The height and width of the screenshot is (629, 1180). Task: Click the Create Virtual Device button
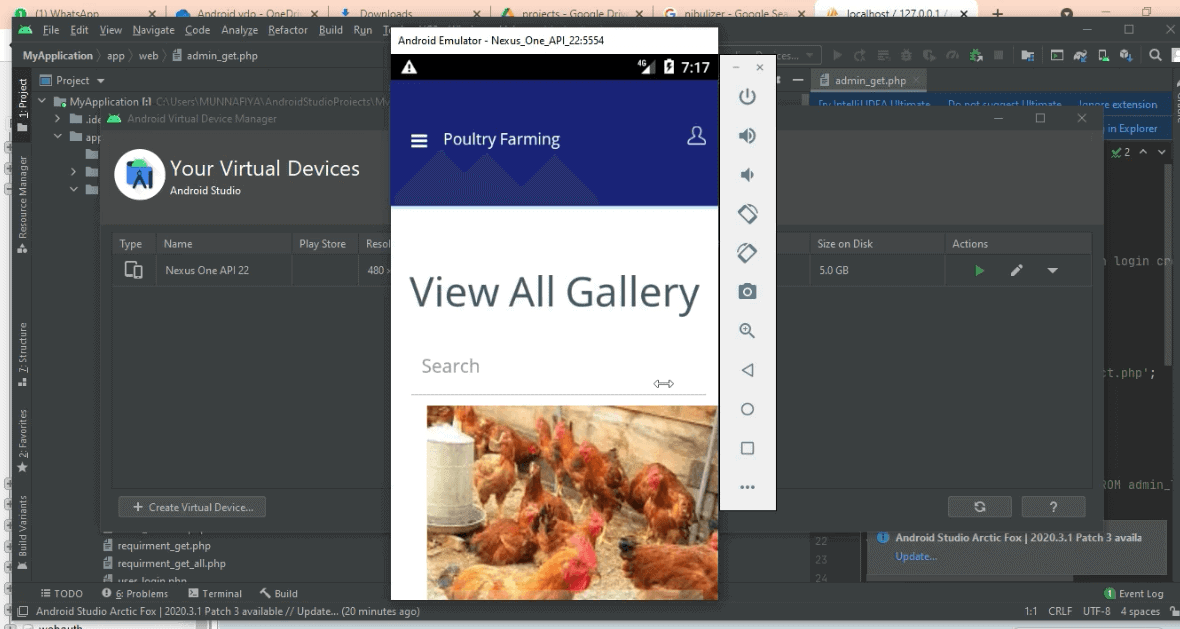point(192,507)
